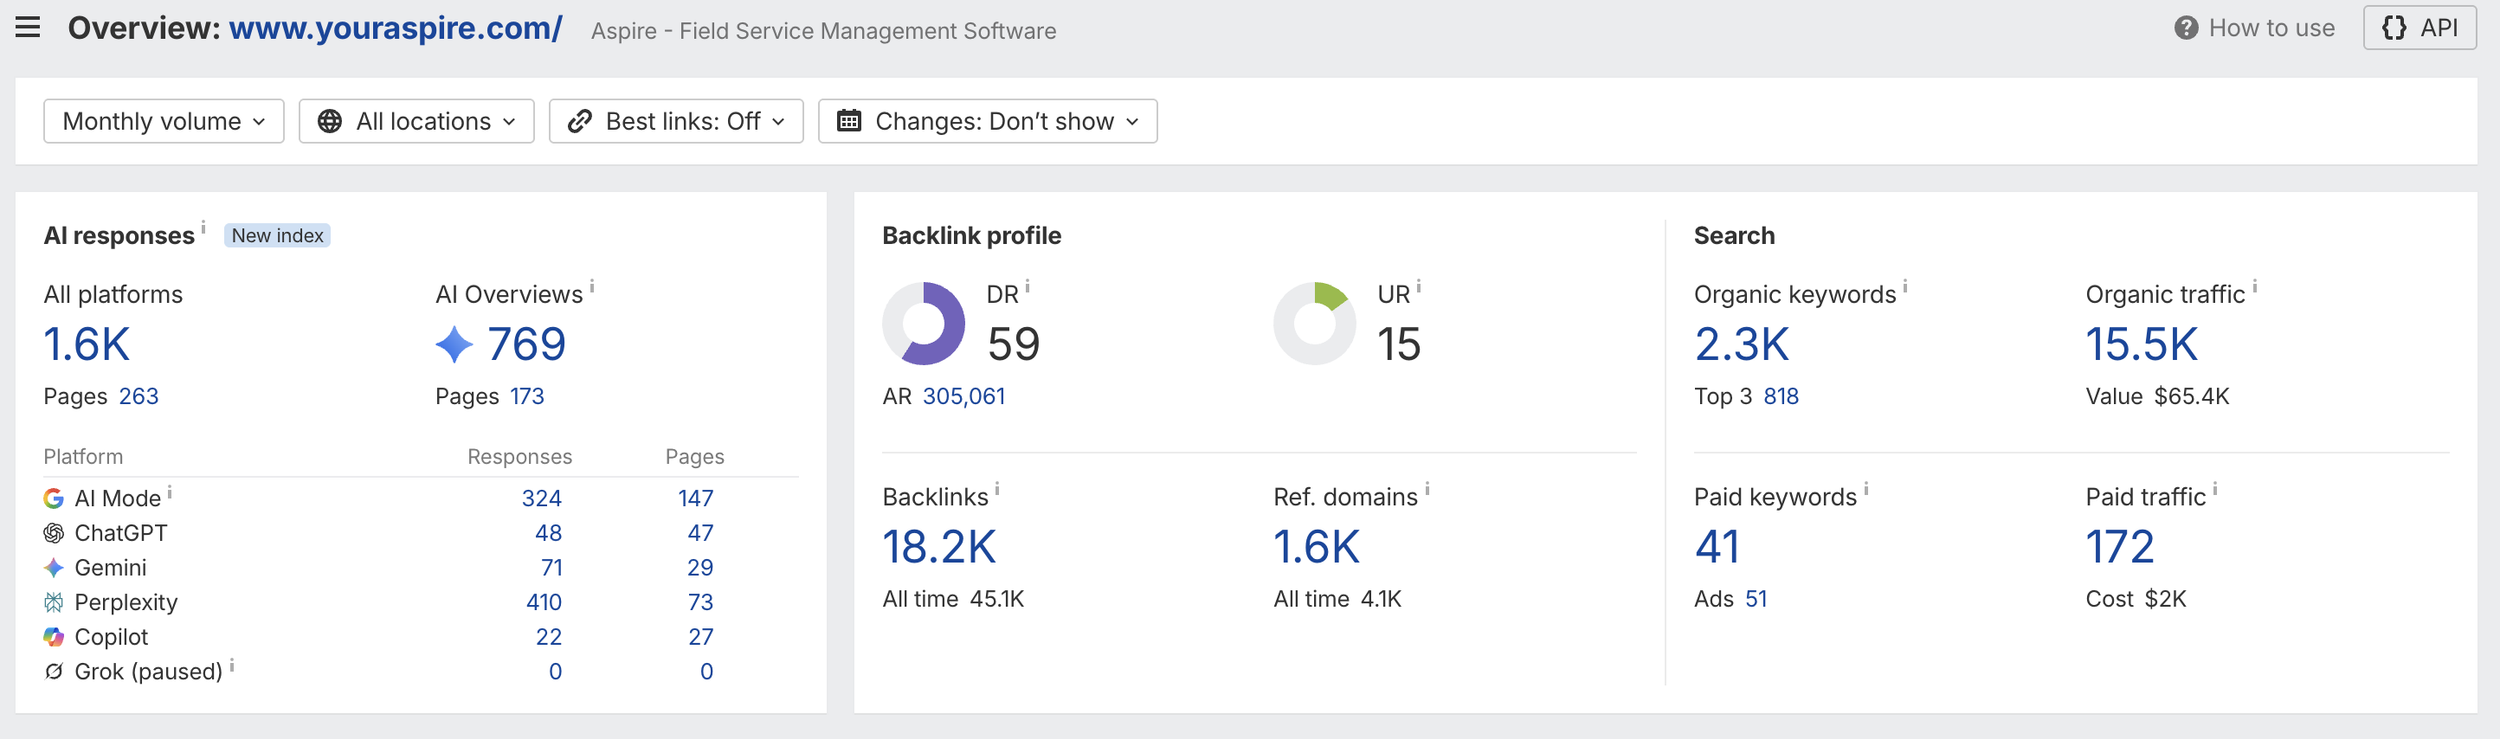Viewport: 2500px width, 739px height.
Task: Open the 15.5K organic traffic value
Action: pyautogui.click(x=2141, y=344)
